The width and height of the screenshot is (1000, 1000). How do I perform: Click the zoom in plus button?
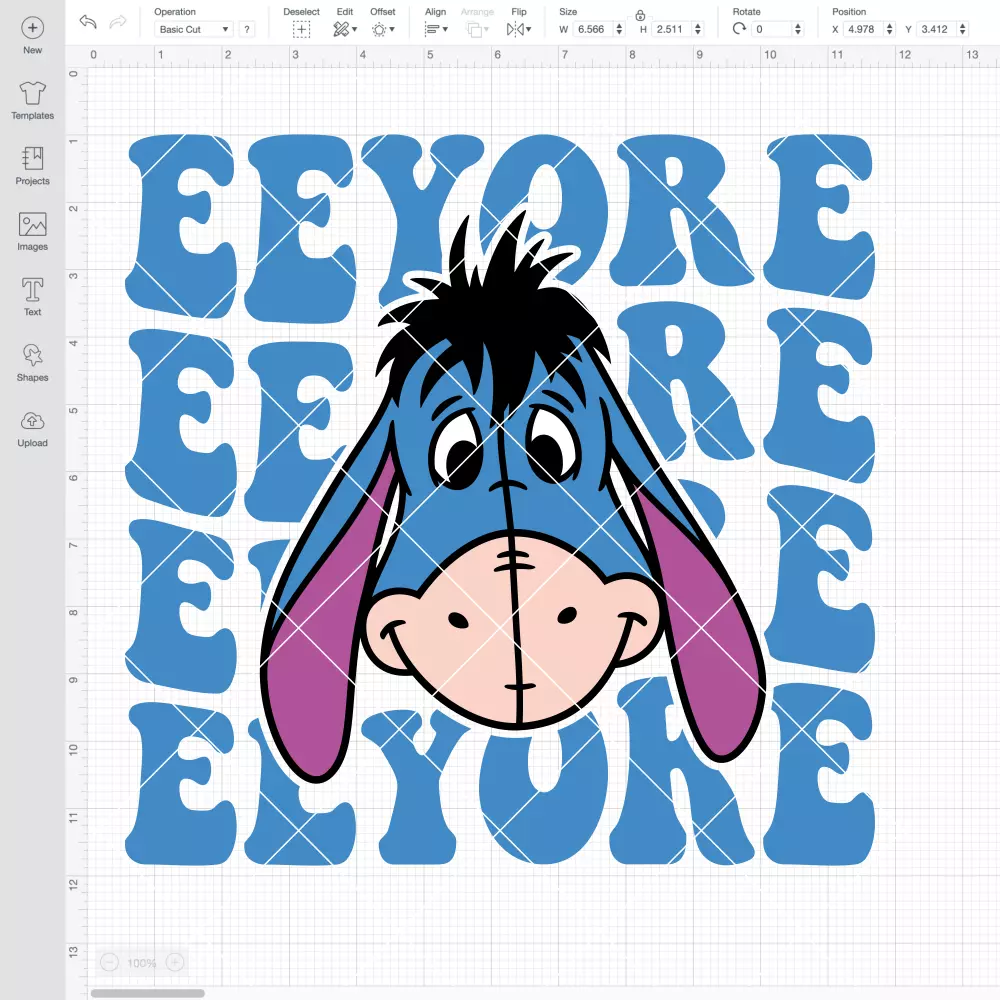pyautogui.click(x=175, y=962)
